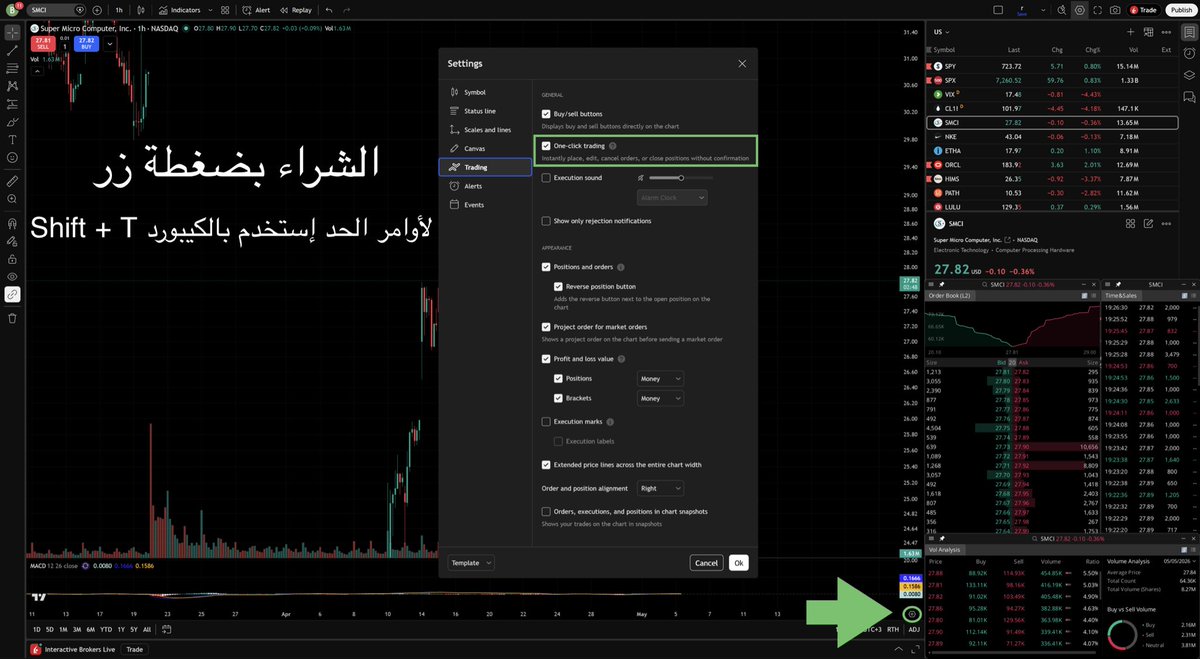Undo the last chart action
The image size is (1200, 659).
[329, 9]
